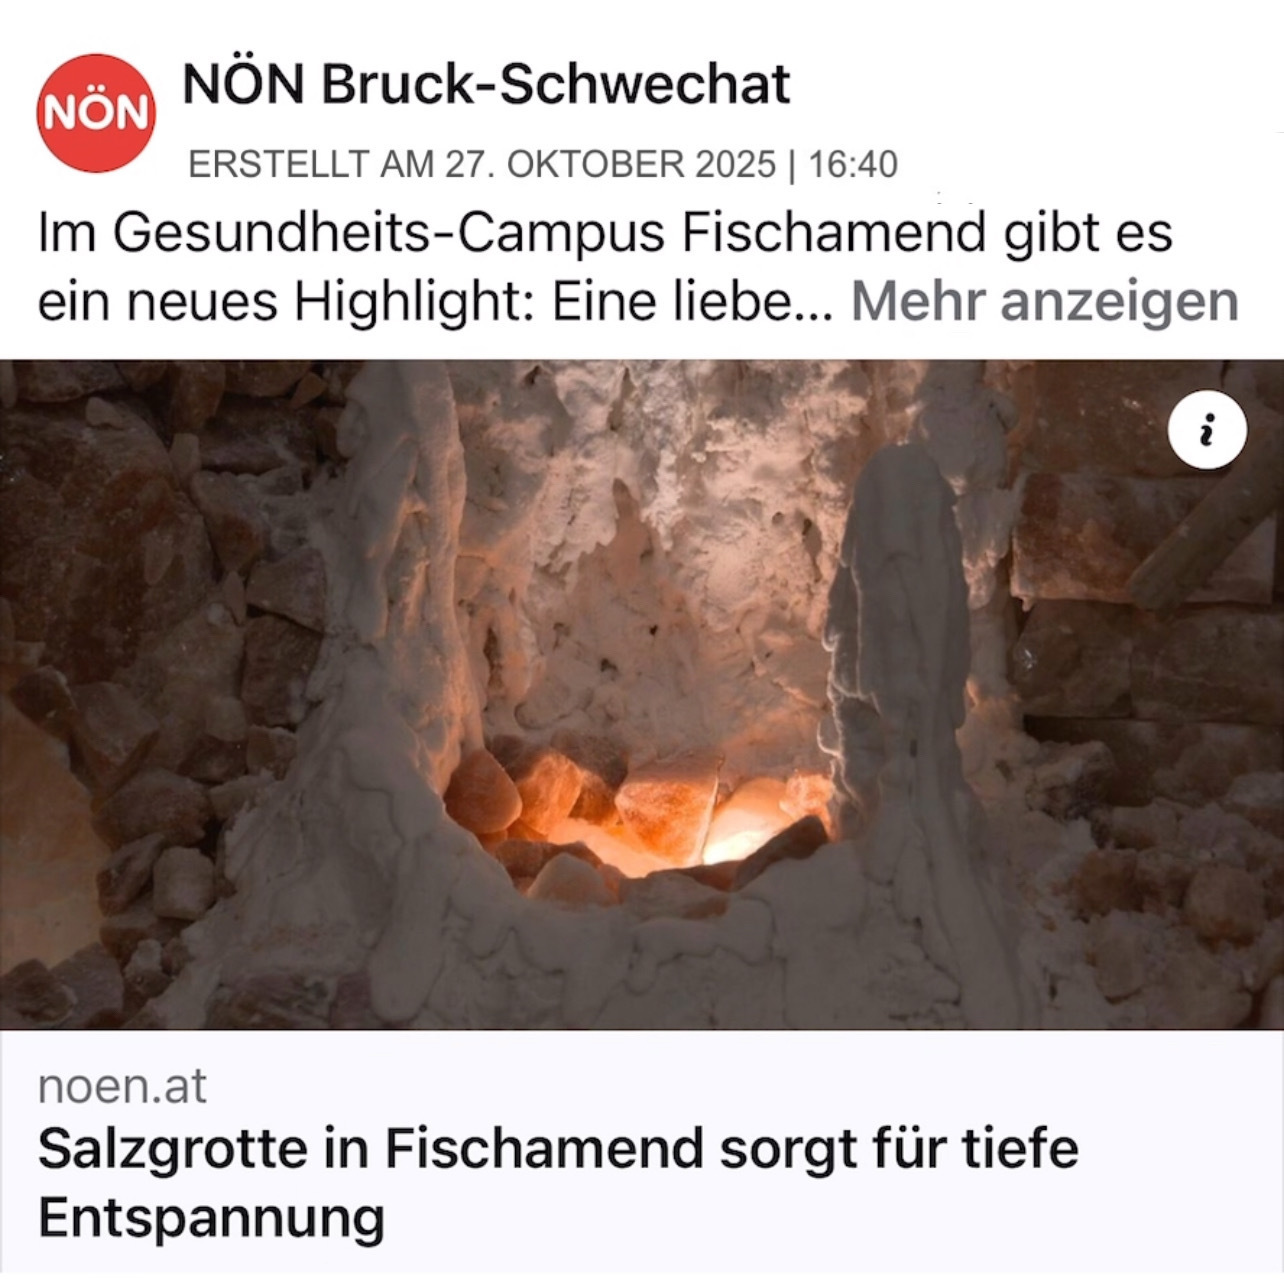Click the salt-covered floor below the glow
The height and width of the screenshot is (1279, 1284).
[640, 960]
